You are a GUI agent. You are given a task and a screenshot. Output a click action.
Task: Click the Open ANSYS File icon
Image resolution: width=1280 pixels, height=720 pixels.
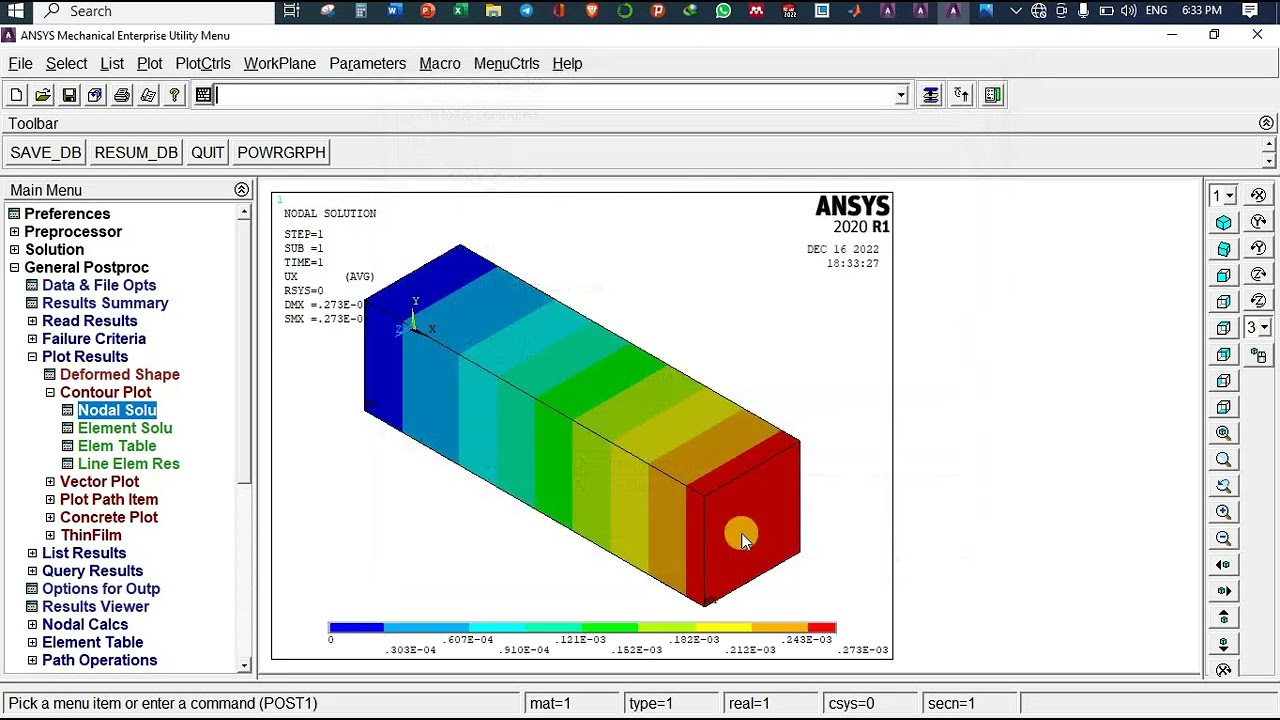tap(43, 95)
